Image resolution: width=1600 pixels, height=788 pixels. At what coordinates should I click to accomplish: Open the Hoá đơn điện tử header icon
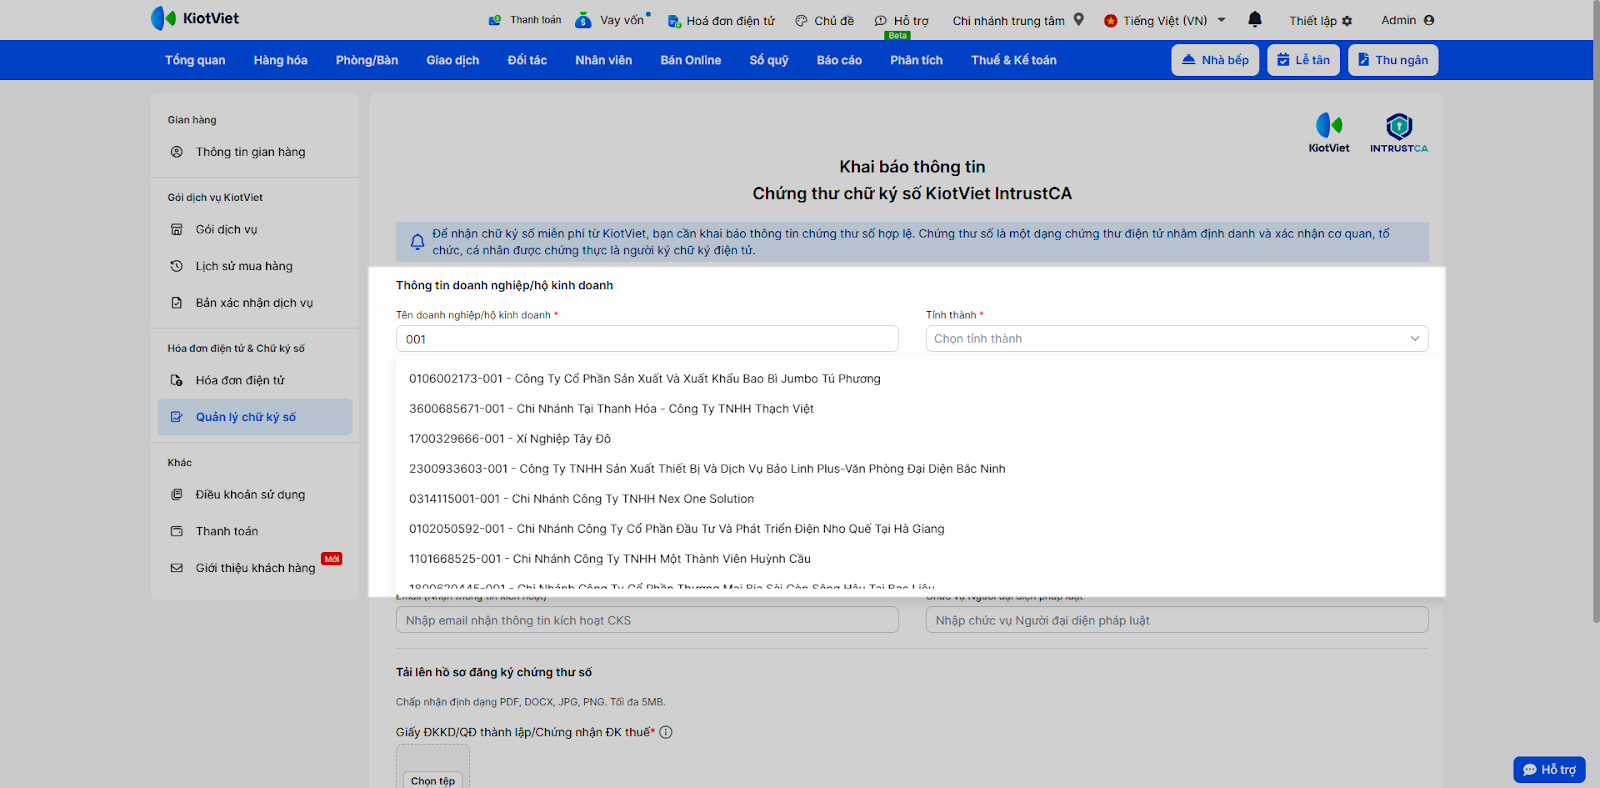[674, 21]
